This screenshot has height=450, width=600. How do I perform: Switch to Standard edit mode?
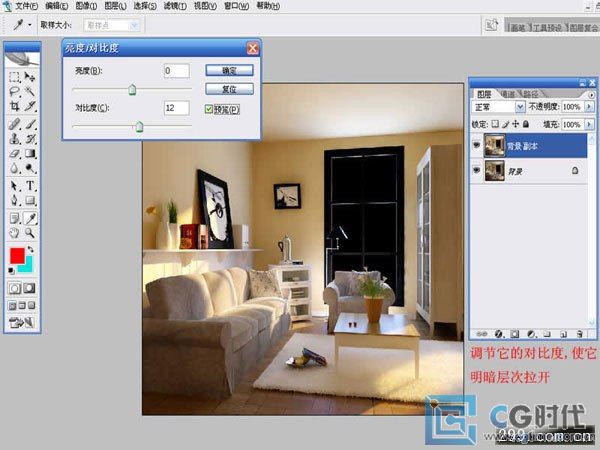tap(14, 288)
